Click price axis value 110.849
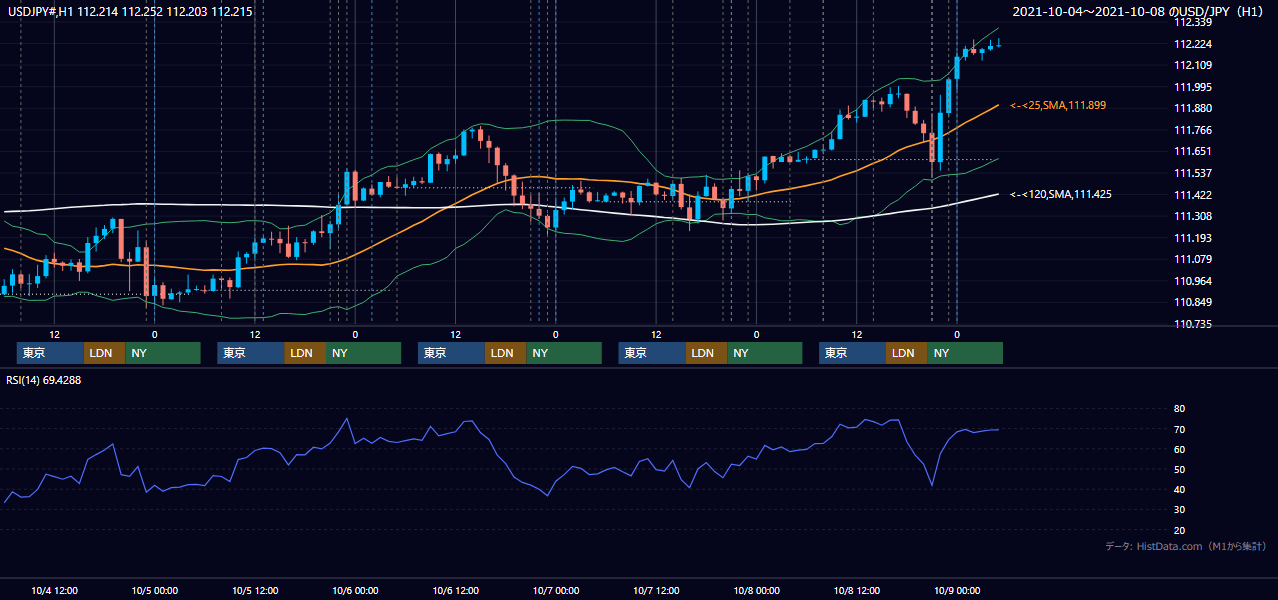The image size is (1278, 600). (1194, 302)
